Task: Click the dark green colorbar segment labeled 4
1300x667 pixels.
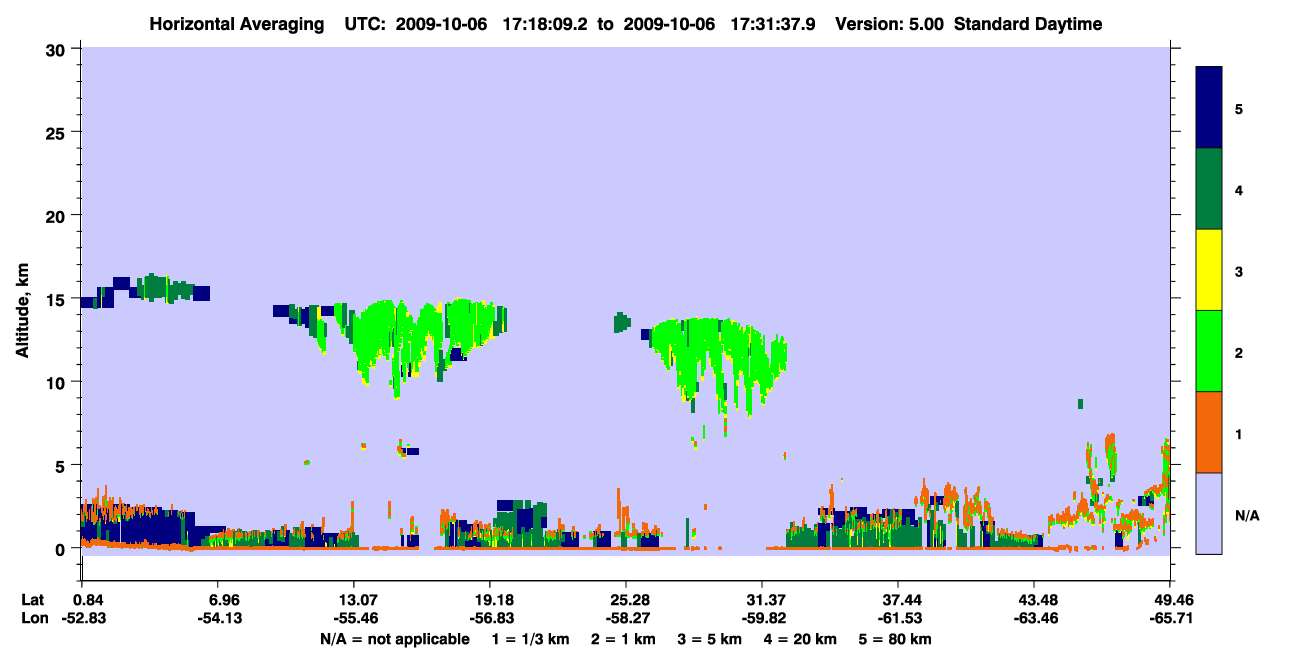Action: [x=1209, y=189]
